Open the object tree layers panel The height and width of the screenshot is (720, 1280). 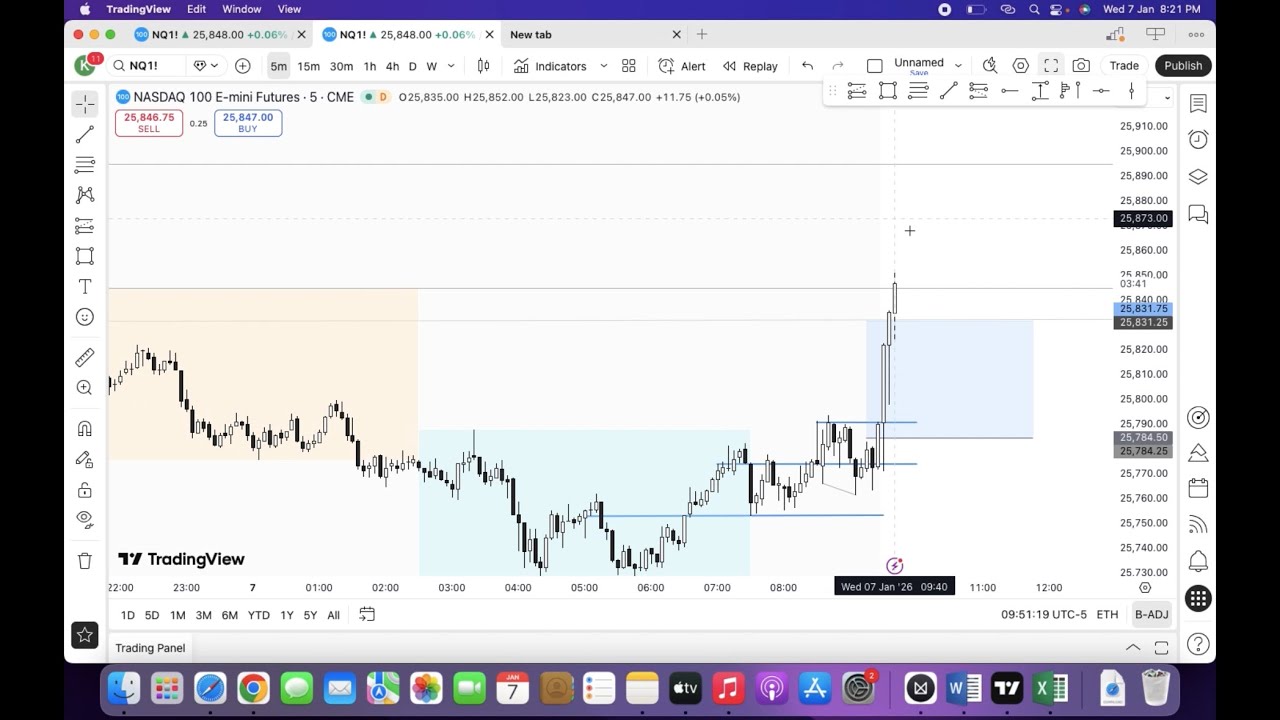(x=1198, y=177)
